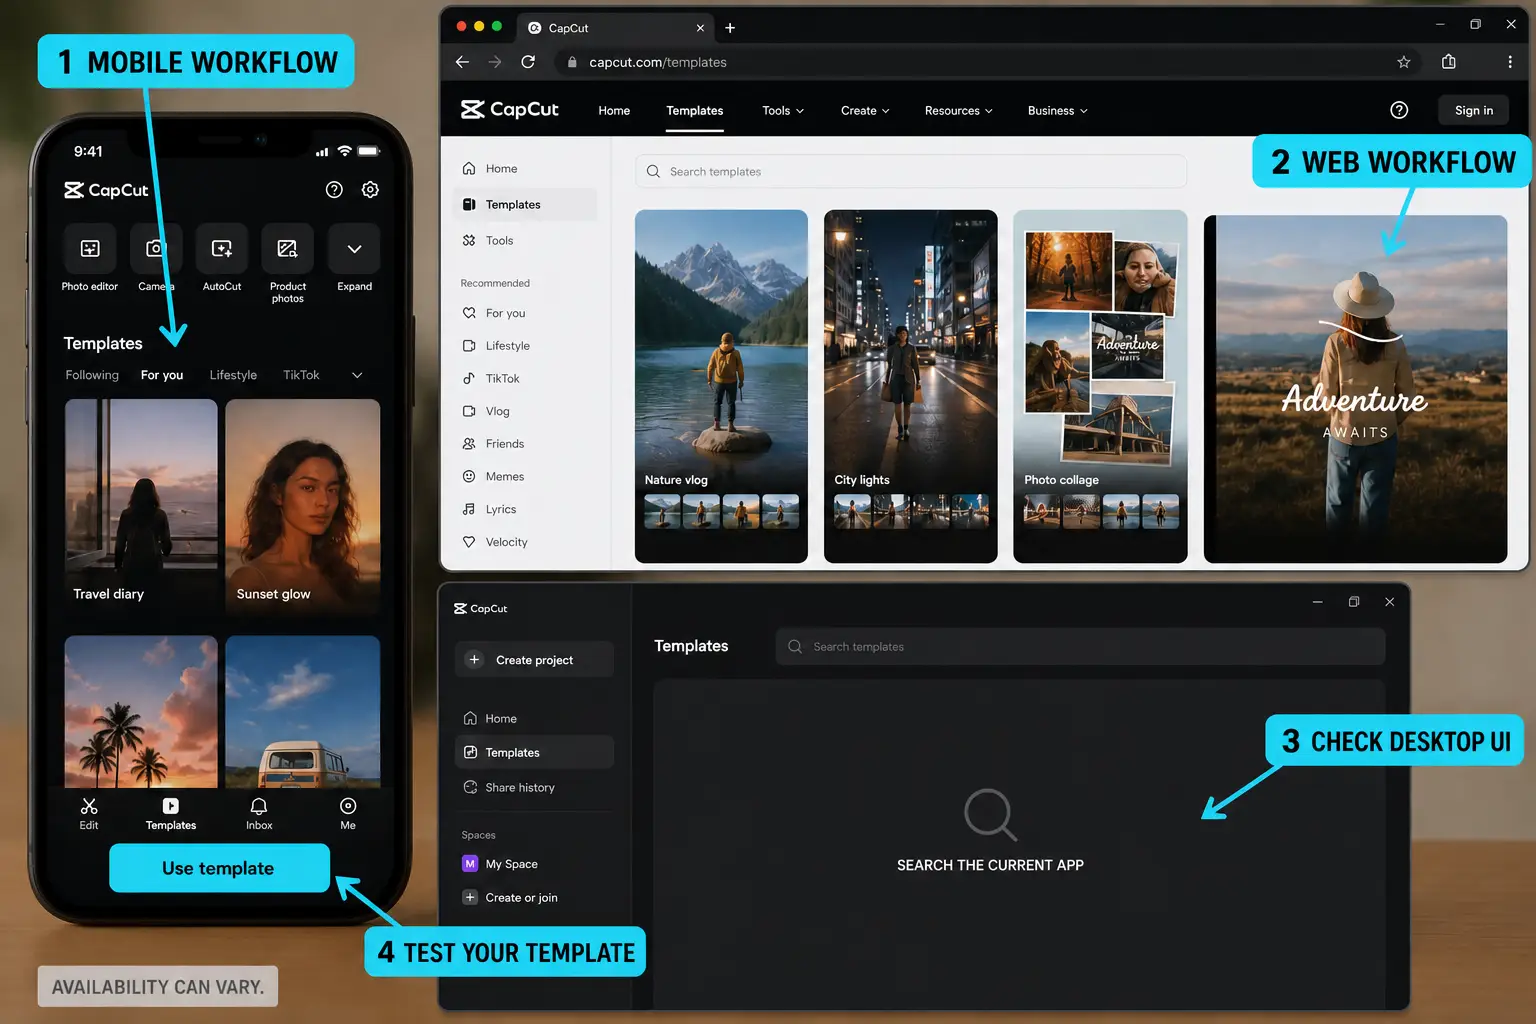The width and height of the screenshot is (1536, 1024).
Task: Open settings gear on the phone
Action: point(370,190)
